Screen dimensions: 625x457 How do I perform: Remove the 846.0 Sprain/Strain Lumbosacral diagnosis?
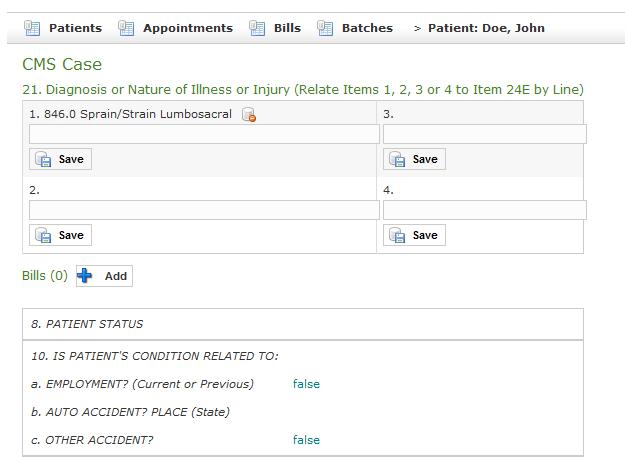[x=249, y=115]
